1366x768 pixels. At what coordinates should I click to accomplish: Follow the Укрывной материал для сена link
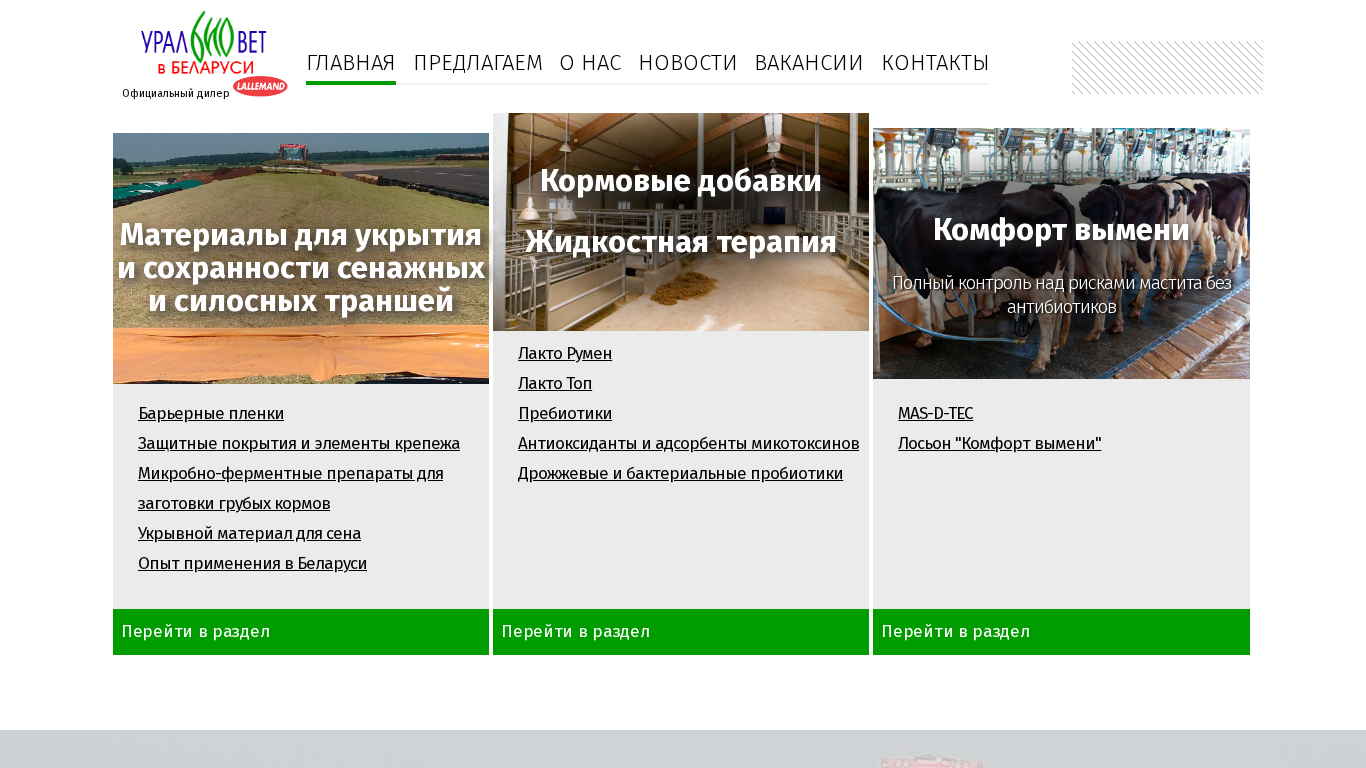tap(249, 534)
